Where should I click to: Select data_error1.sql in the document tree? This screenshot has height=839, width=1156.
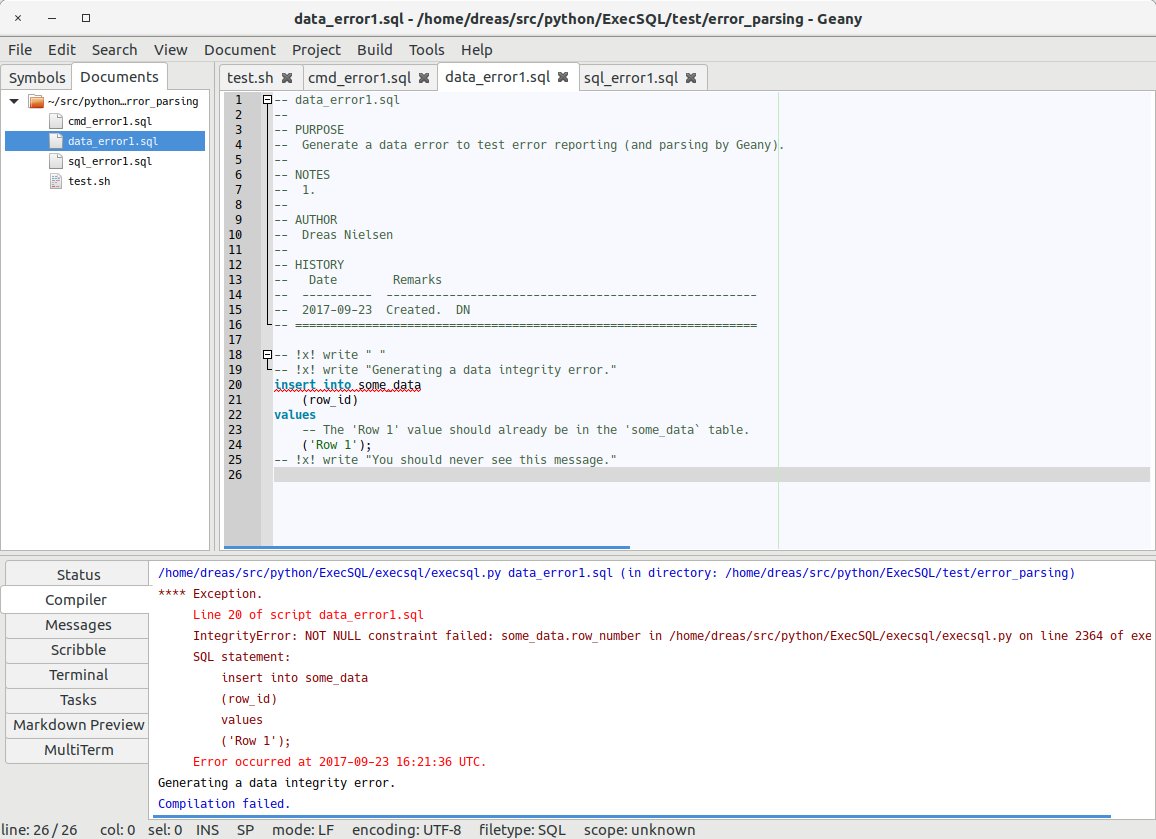[x=113, y=141]
